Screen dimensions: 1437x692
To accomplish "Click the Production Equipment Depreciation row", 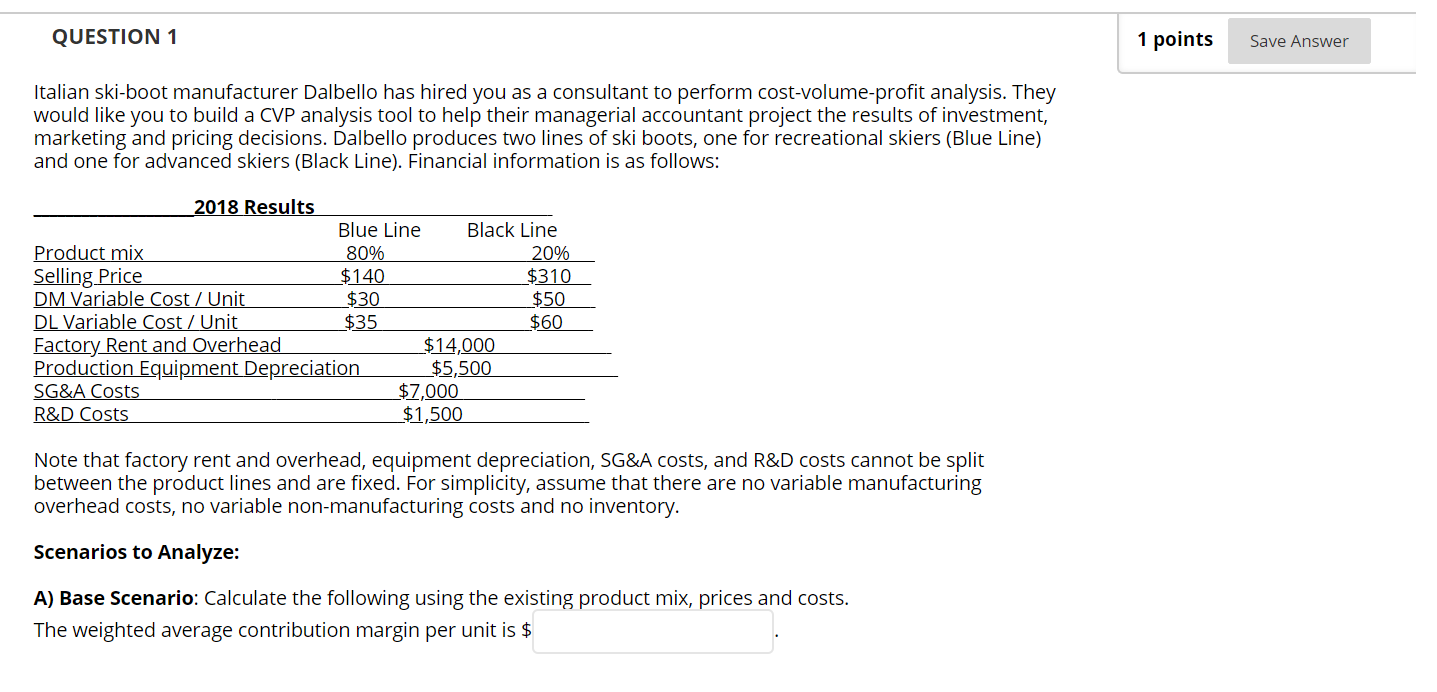I will (196, 367).
